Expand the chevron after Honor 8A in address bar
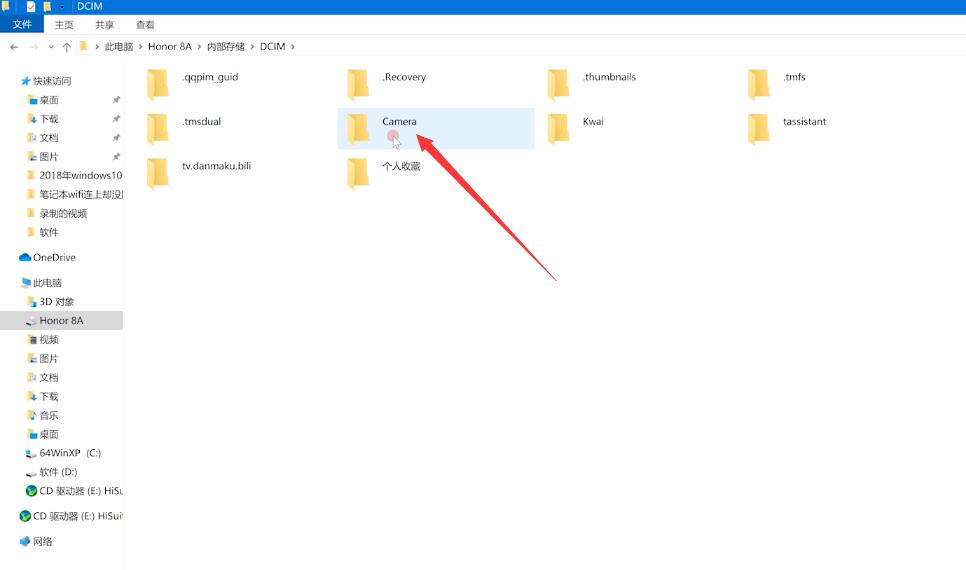Screen dimensions: 966x570 pyautogui.click(x=199, y=47)
